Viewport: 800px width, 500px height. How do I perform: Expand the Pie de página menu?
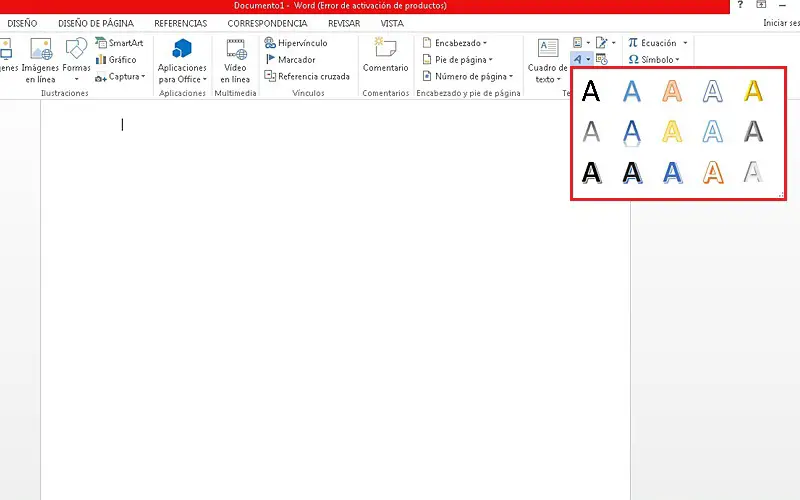click(x=458, y=60)
